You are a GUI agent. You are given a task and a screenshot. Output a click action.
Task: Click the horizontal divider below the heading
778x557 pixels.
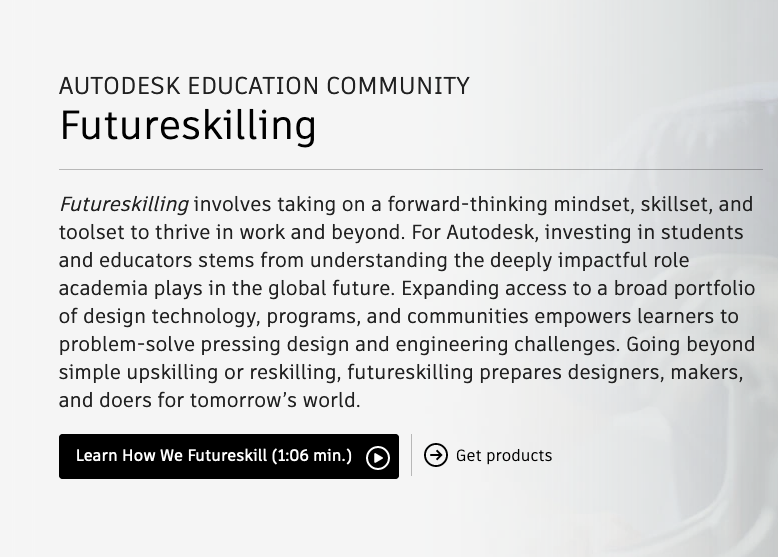pos(411,170)
